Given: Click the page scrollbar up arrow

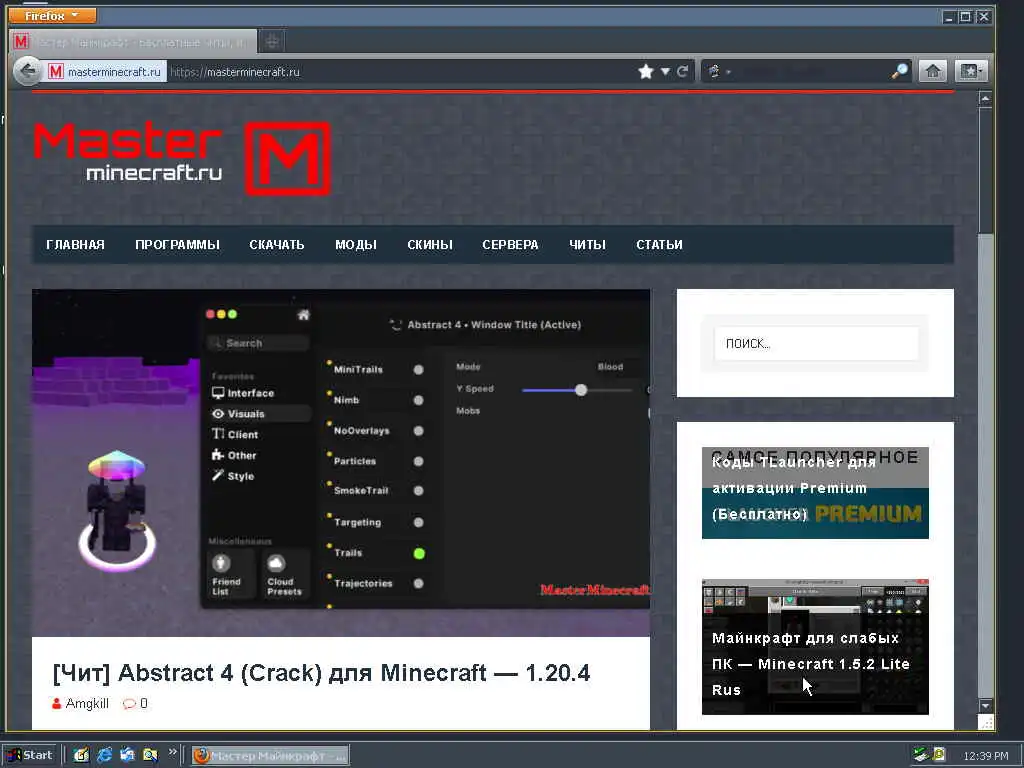Looking at the screenshot, I should tap(985, 99).
